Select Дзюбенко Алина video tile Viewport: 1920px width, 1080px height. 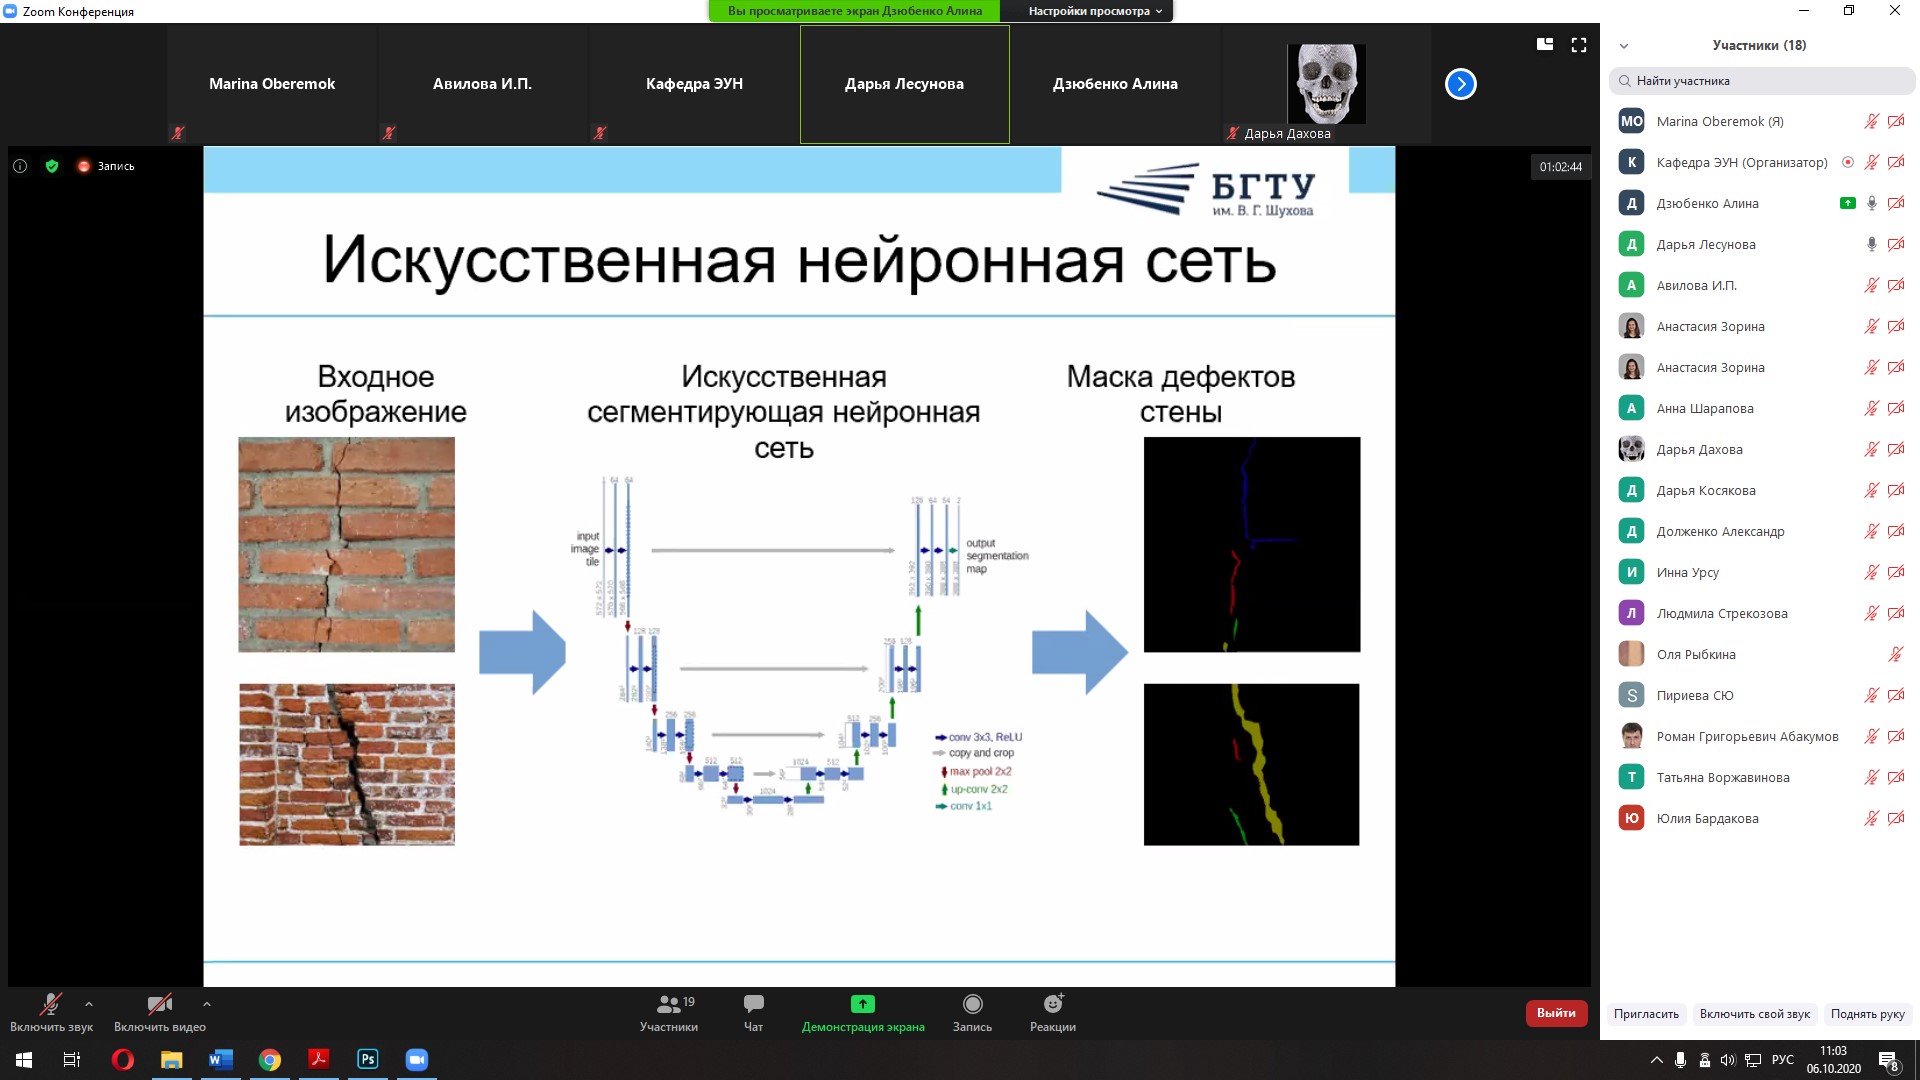(1115, 84)
